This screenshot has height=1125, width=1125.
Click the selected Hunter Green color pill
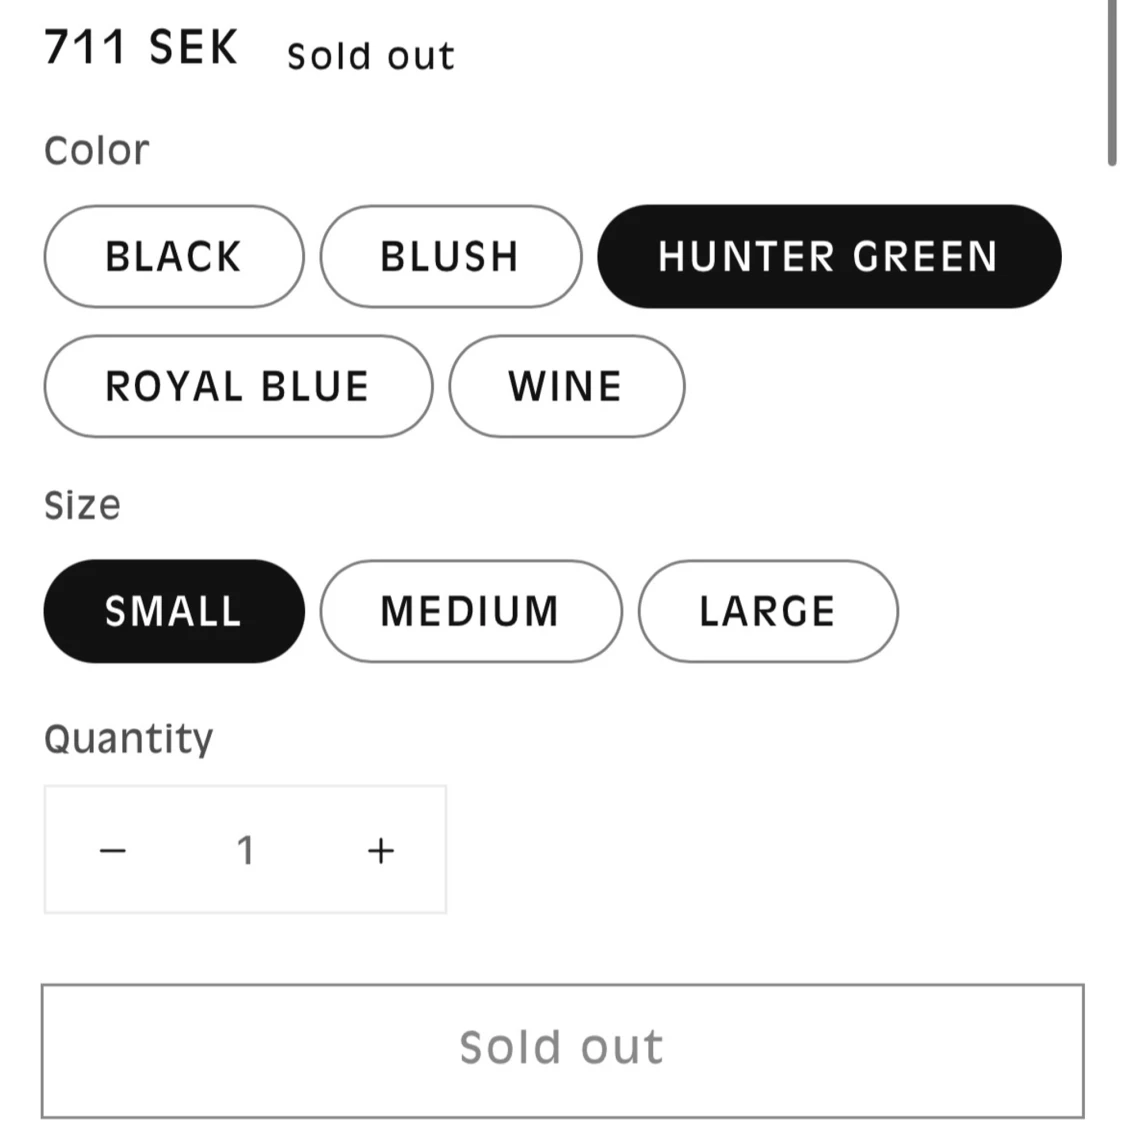[x=828, y=257]
